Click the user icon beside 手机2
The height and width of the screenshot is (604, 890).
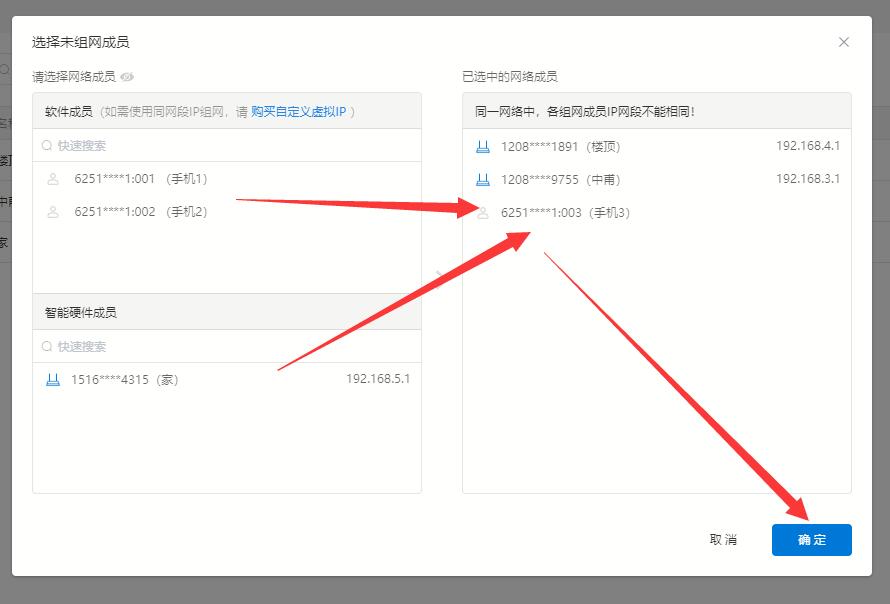click(x=53, y=212)
